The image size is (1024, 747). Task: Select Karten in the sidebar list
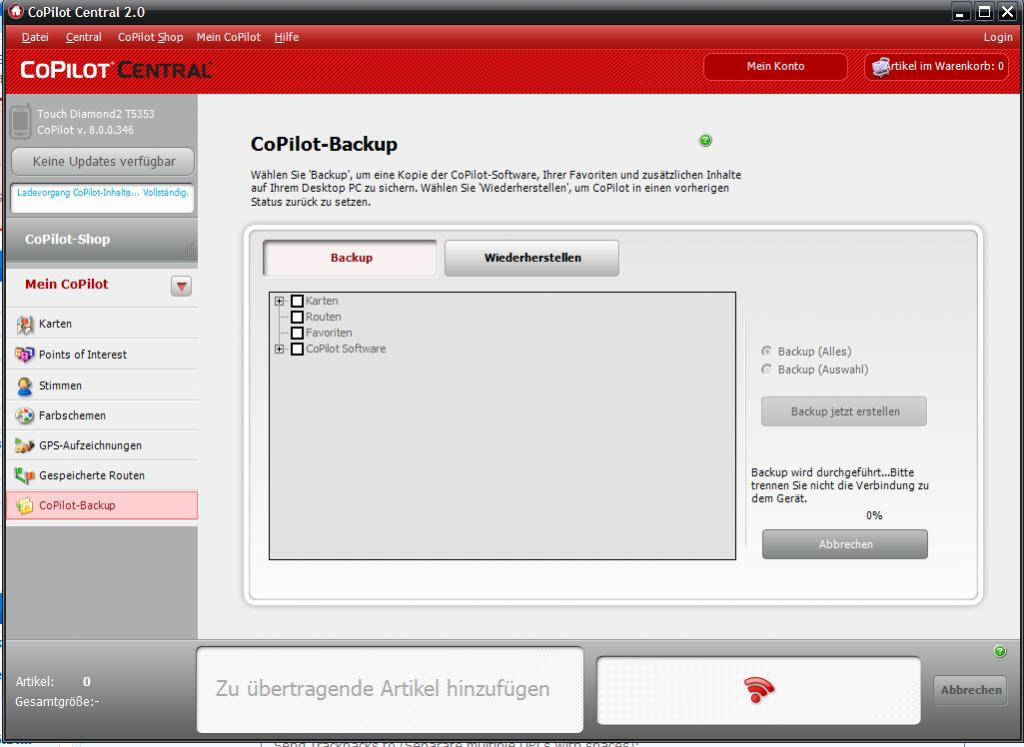point(102,324)
